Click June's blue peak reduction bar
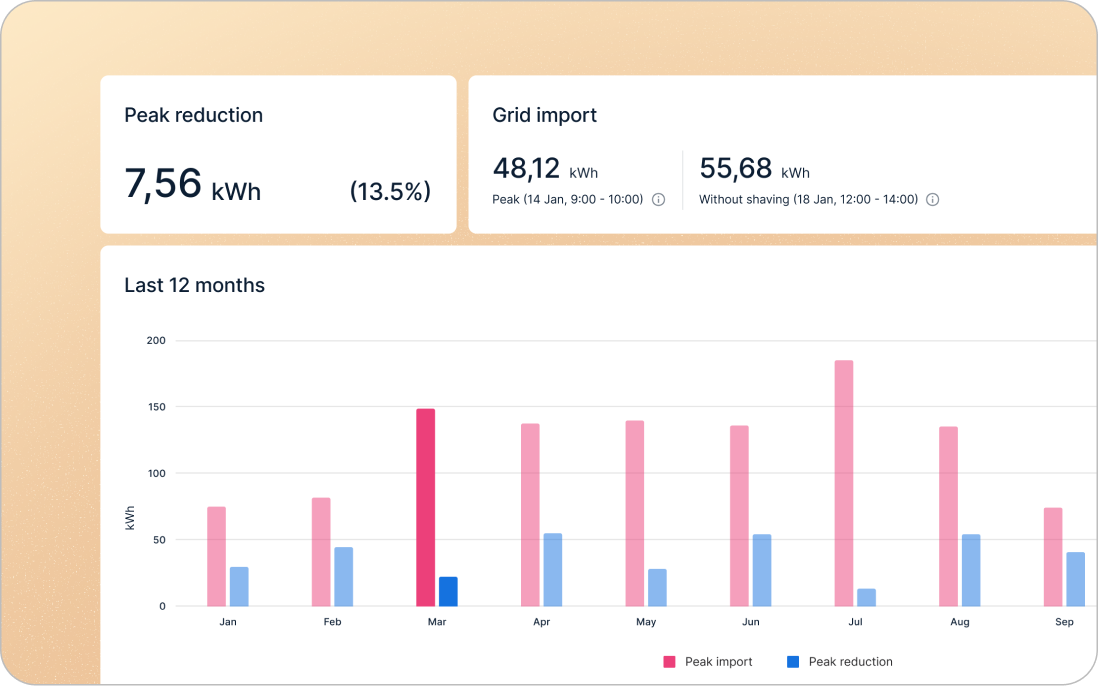 click(761, 570)
